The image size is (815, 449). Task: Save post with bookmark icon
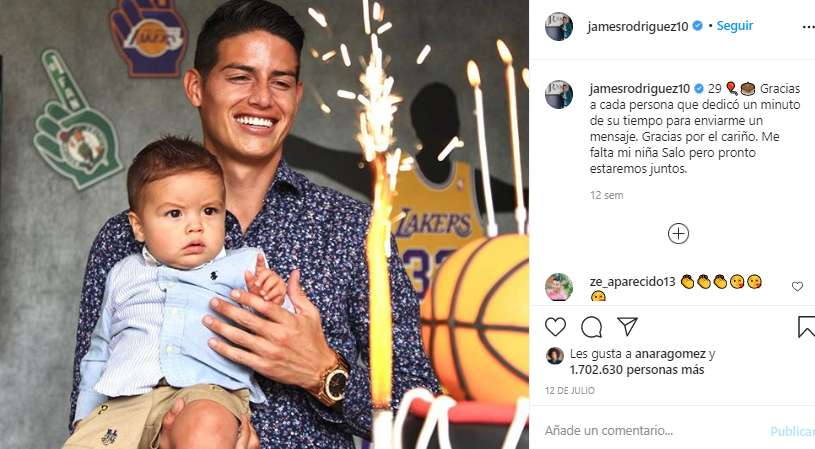pos(806,327)
